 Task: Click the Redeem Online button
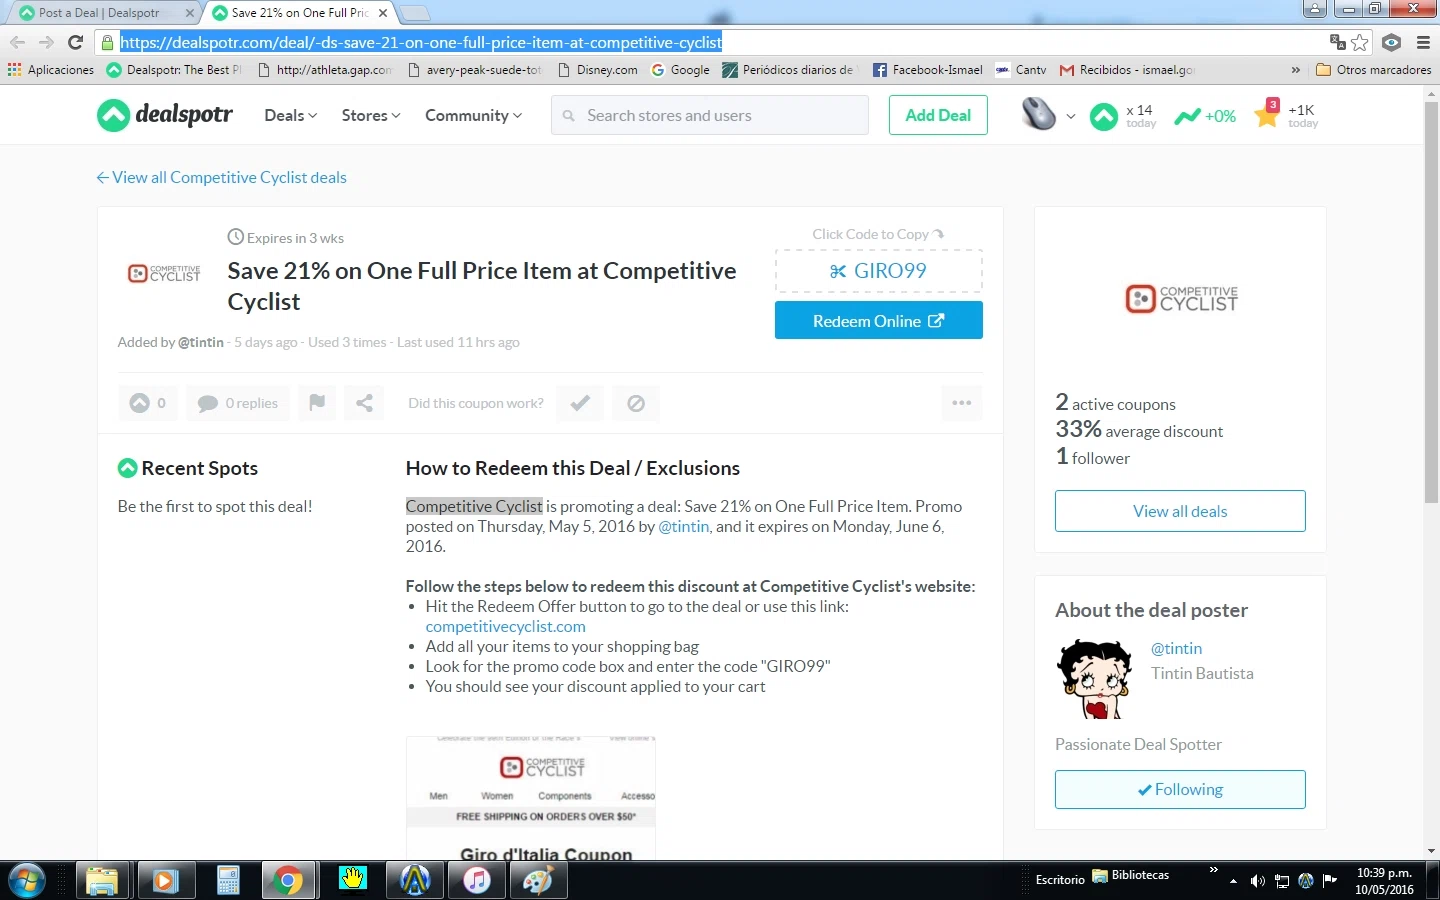pos(879,321)
